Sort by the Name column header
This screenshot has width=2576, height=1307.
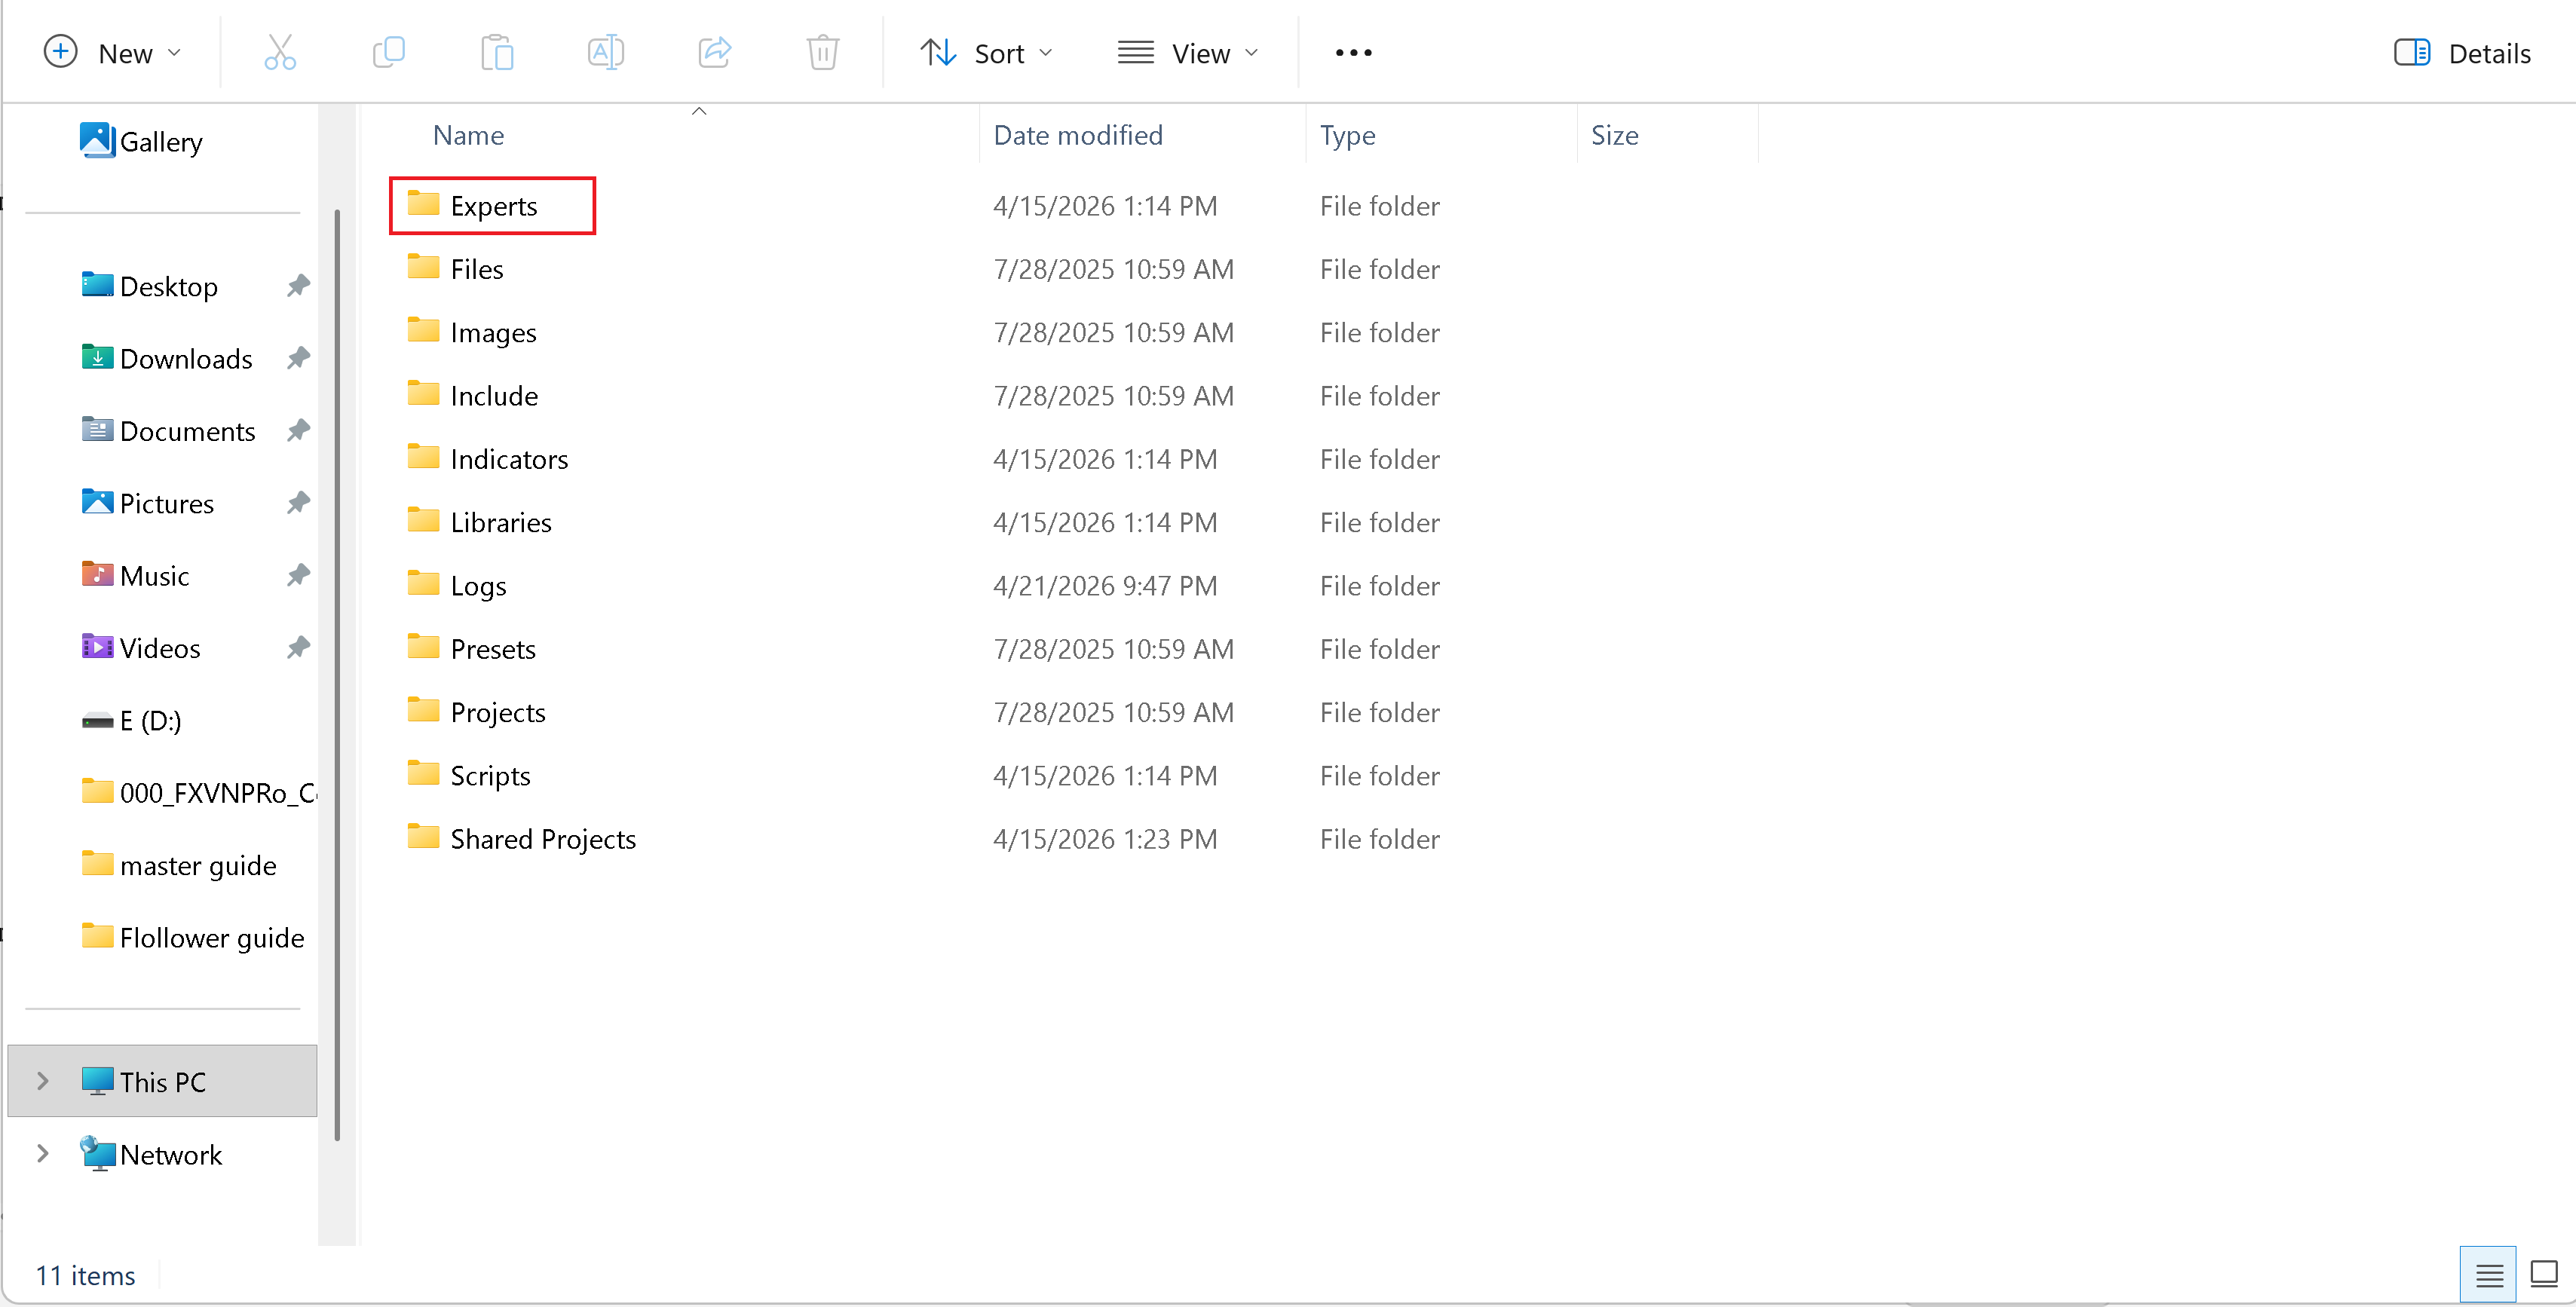click(468, 135)
